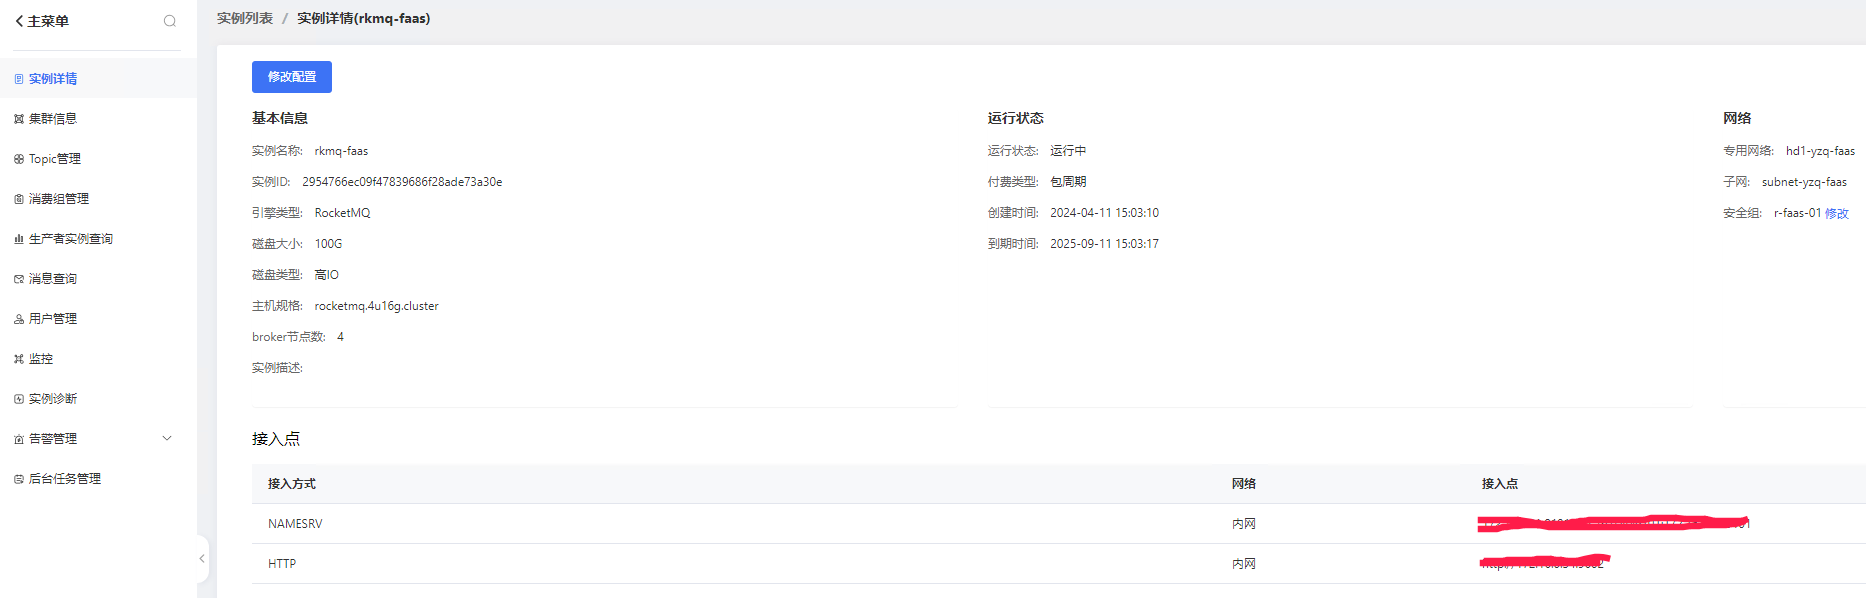
Task: Click the 后台任务管理 sidebar icon
Action: tap(19, 479)
